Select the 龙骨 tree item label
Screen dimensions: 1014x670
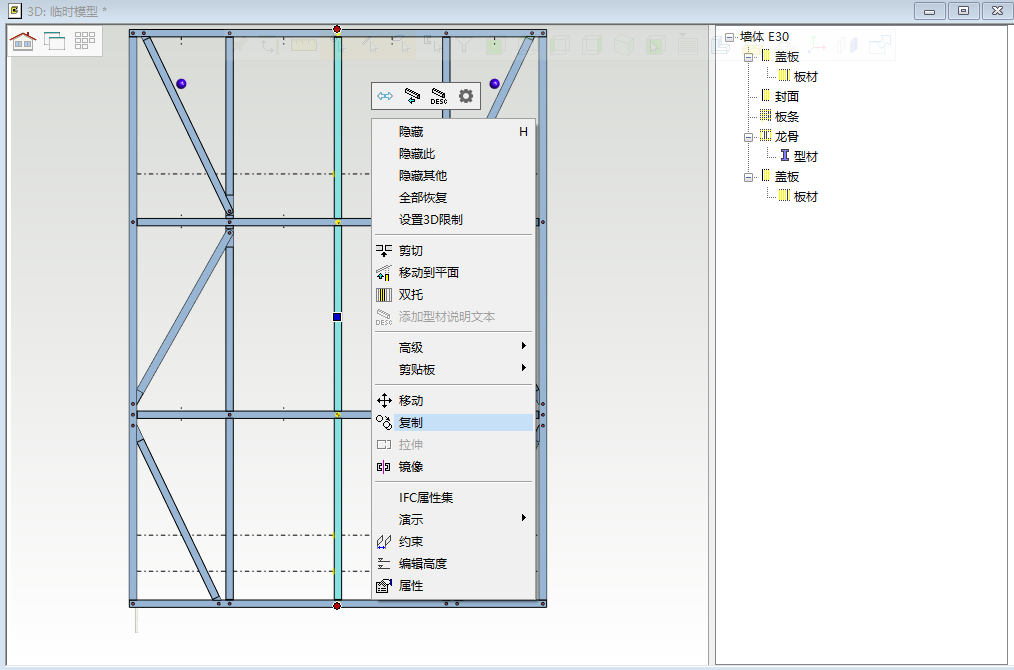787,137
